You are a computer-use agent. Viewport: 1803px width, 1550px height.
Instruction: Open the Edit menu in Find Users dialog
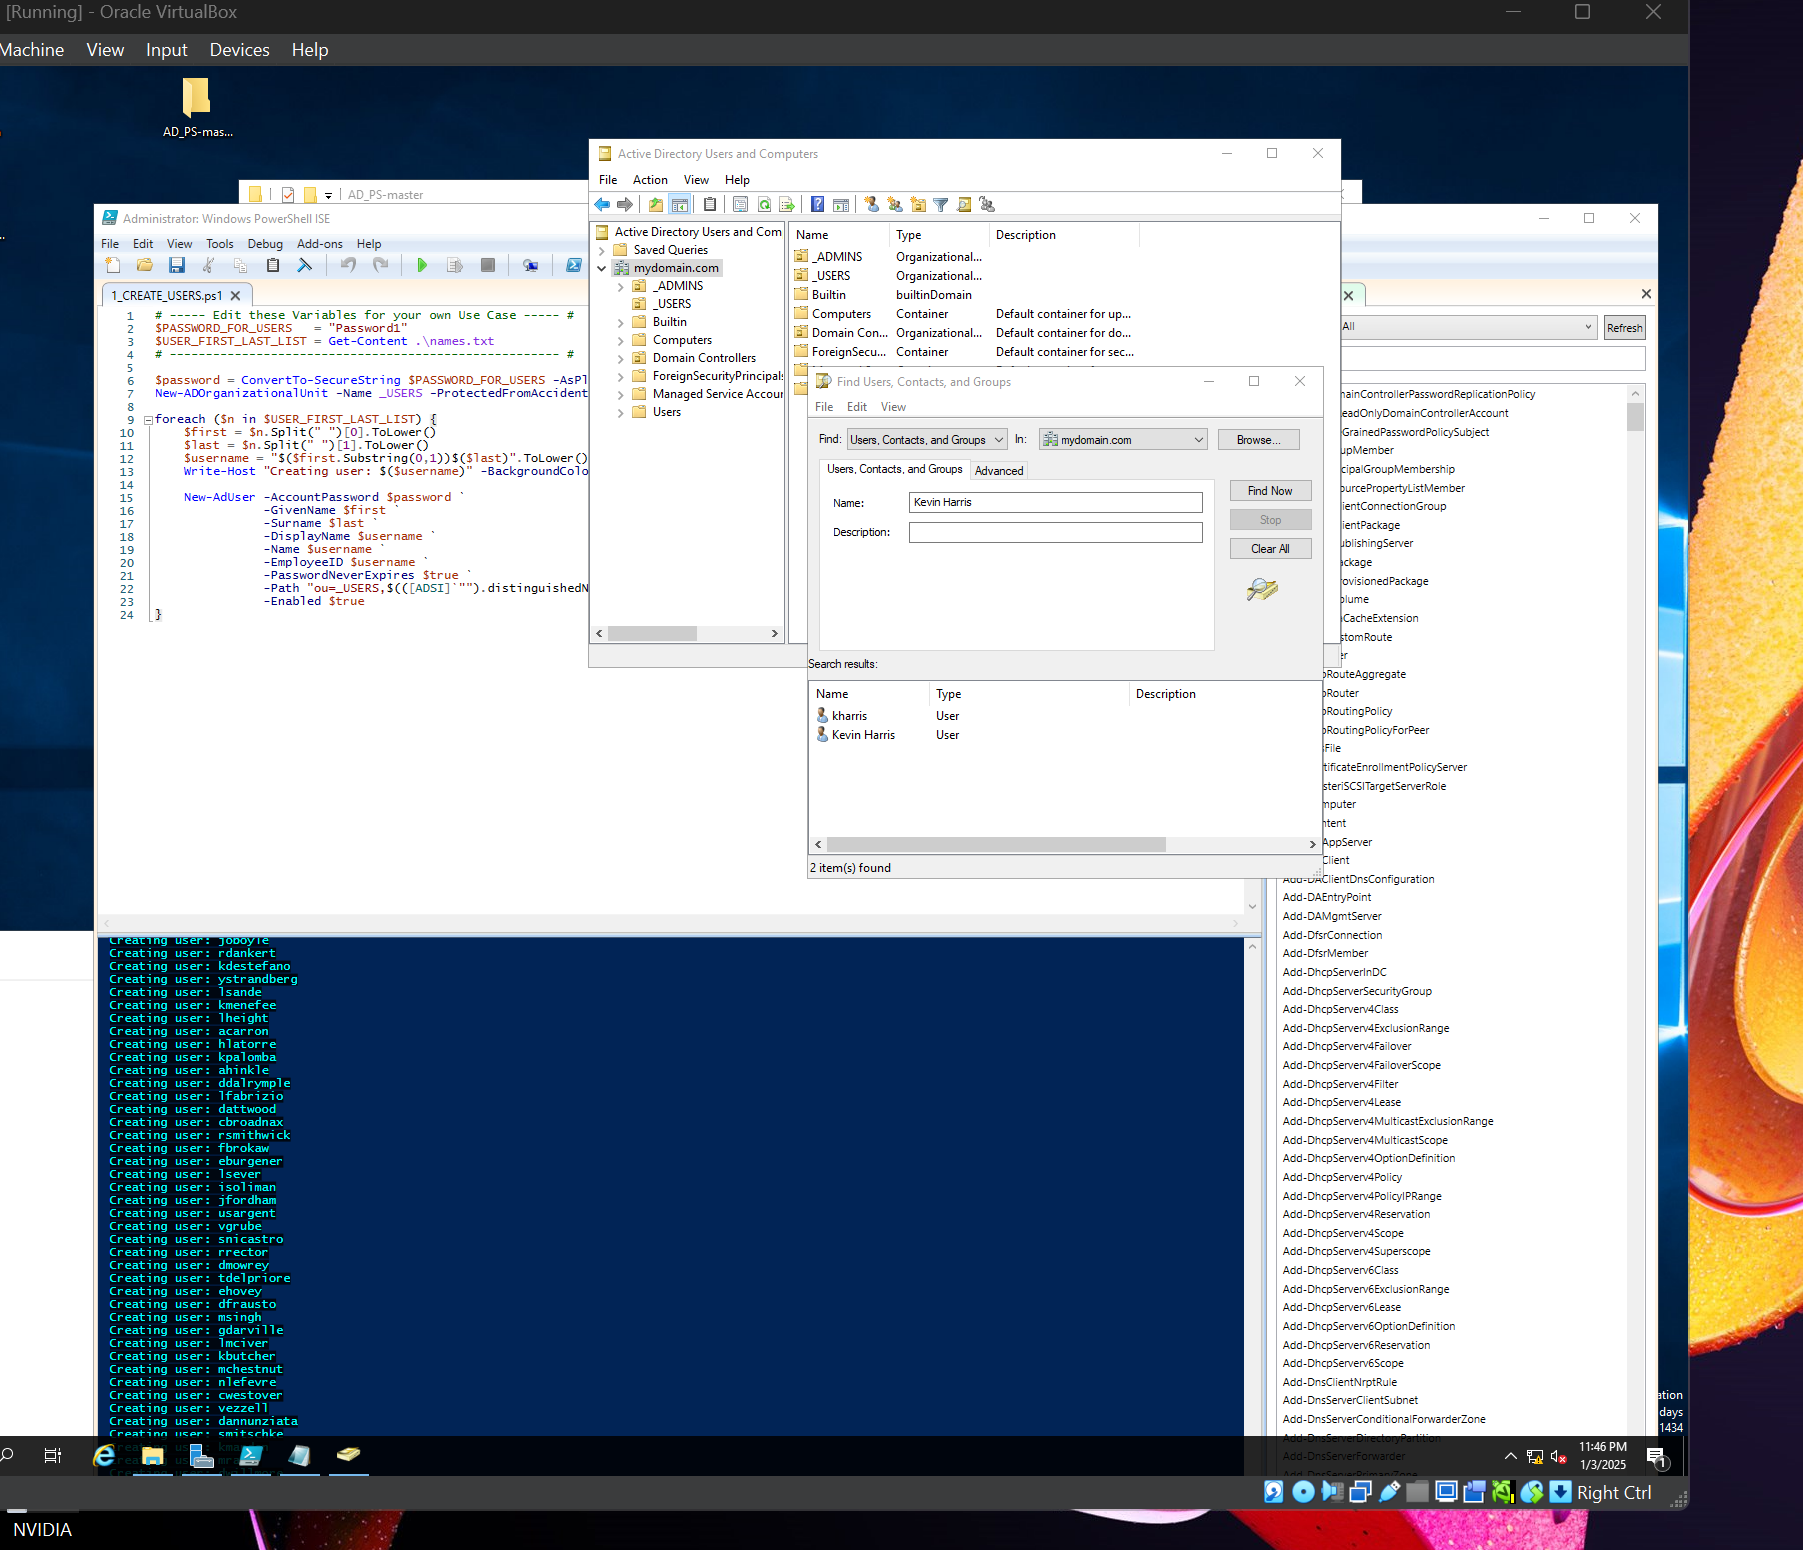[x=857, y=407]
